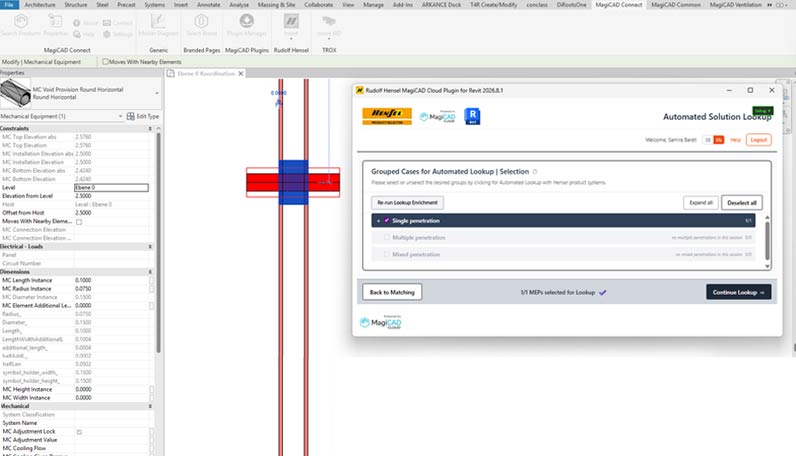This screenshot has height=456, width=796.
Task: Open the Rudolf Hensel Insert dropdown arrow
Action: (x=291, y=39)
